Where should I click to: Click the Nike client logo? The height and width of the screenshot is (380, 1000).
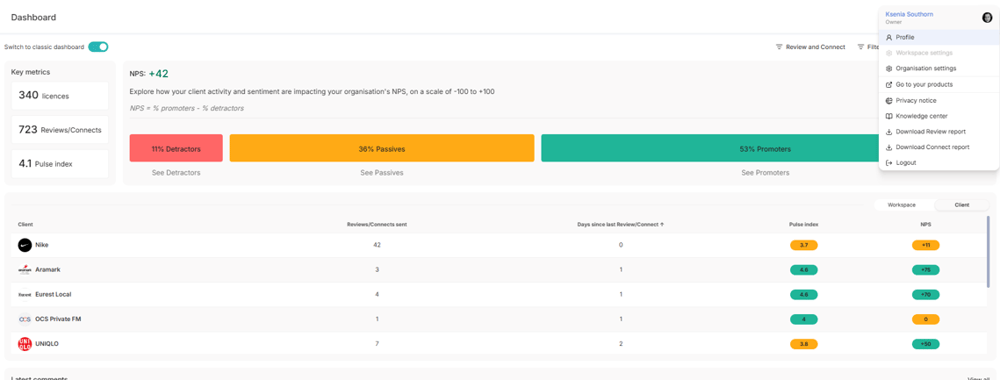(x=25, y=245)
